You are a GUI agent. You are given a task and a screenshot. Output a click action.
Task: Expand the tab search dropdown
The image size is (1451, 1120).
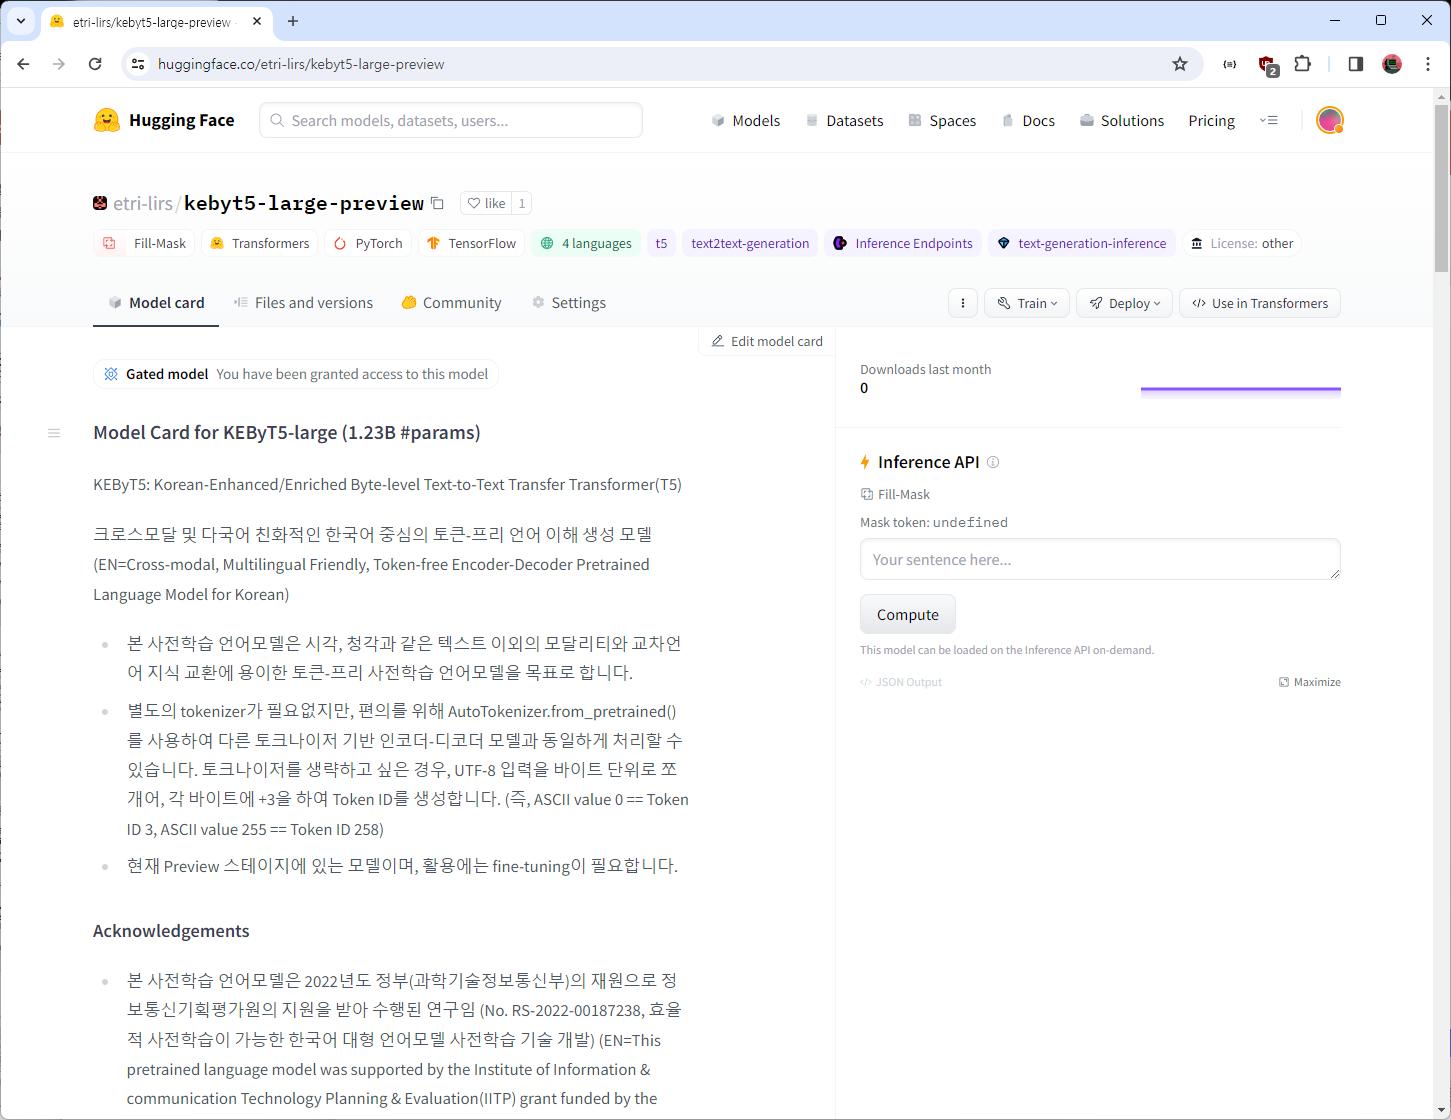click(x=20, y=21)
